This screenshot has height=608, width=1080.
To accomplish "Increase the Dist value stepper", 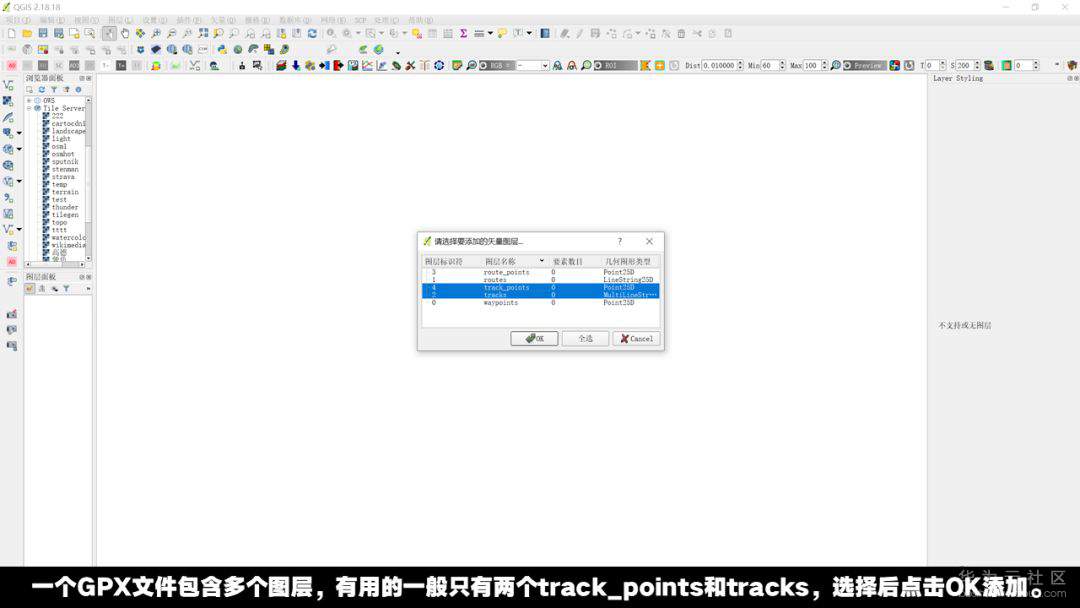I will [x=740, y=63].
